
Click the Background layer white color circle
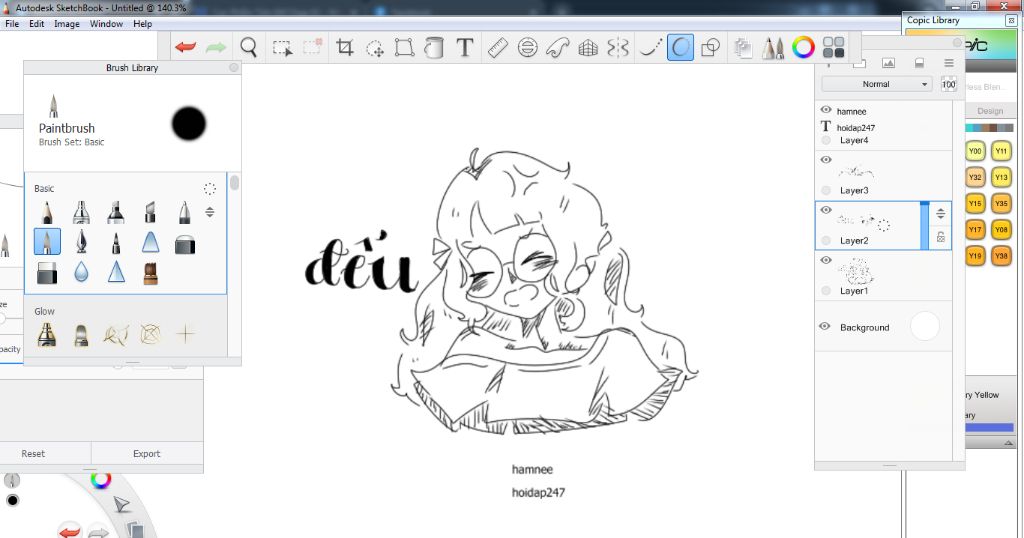coord(925,326)
